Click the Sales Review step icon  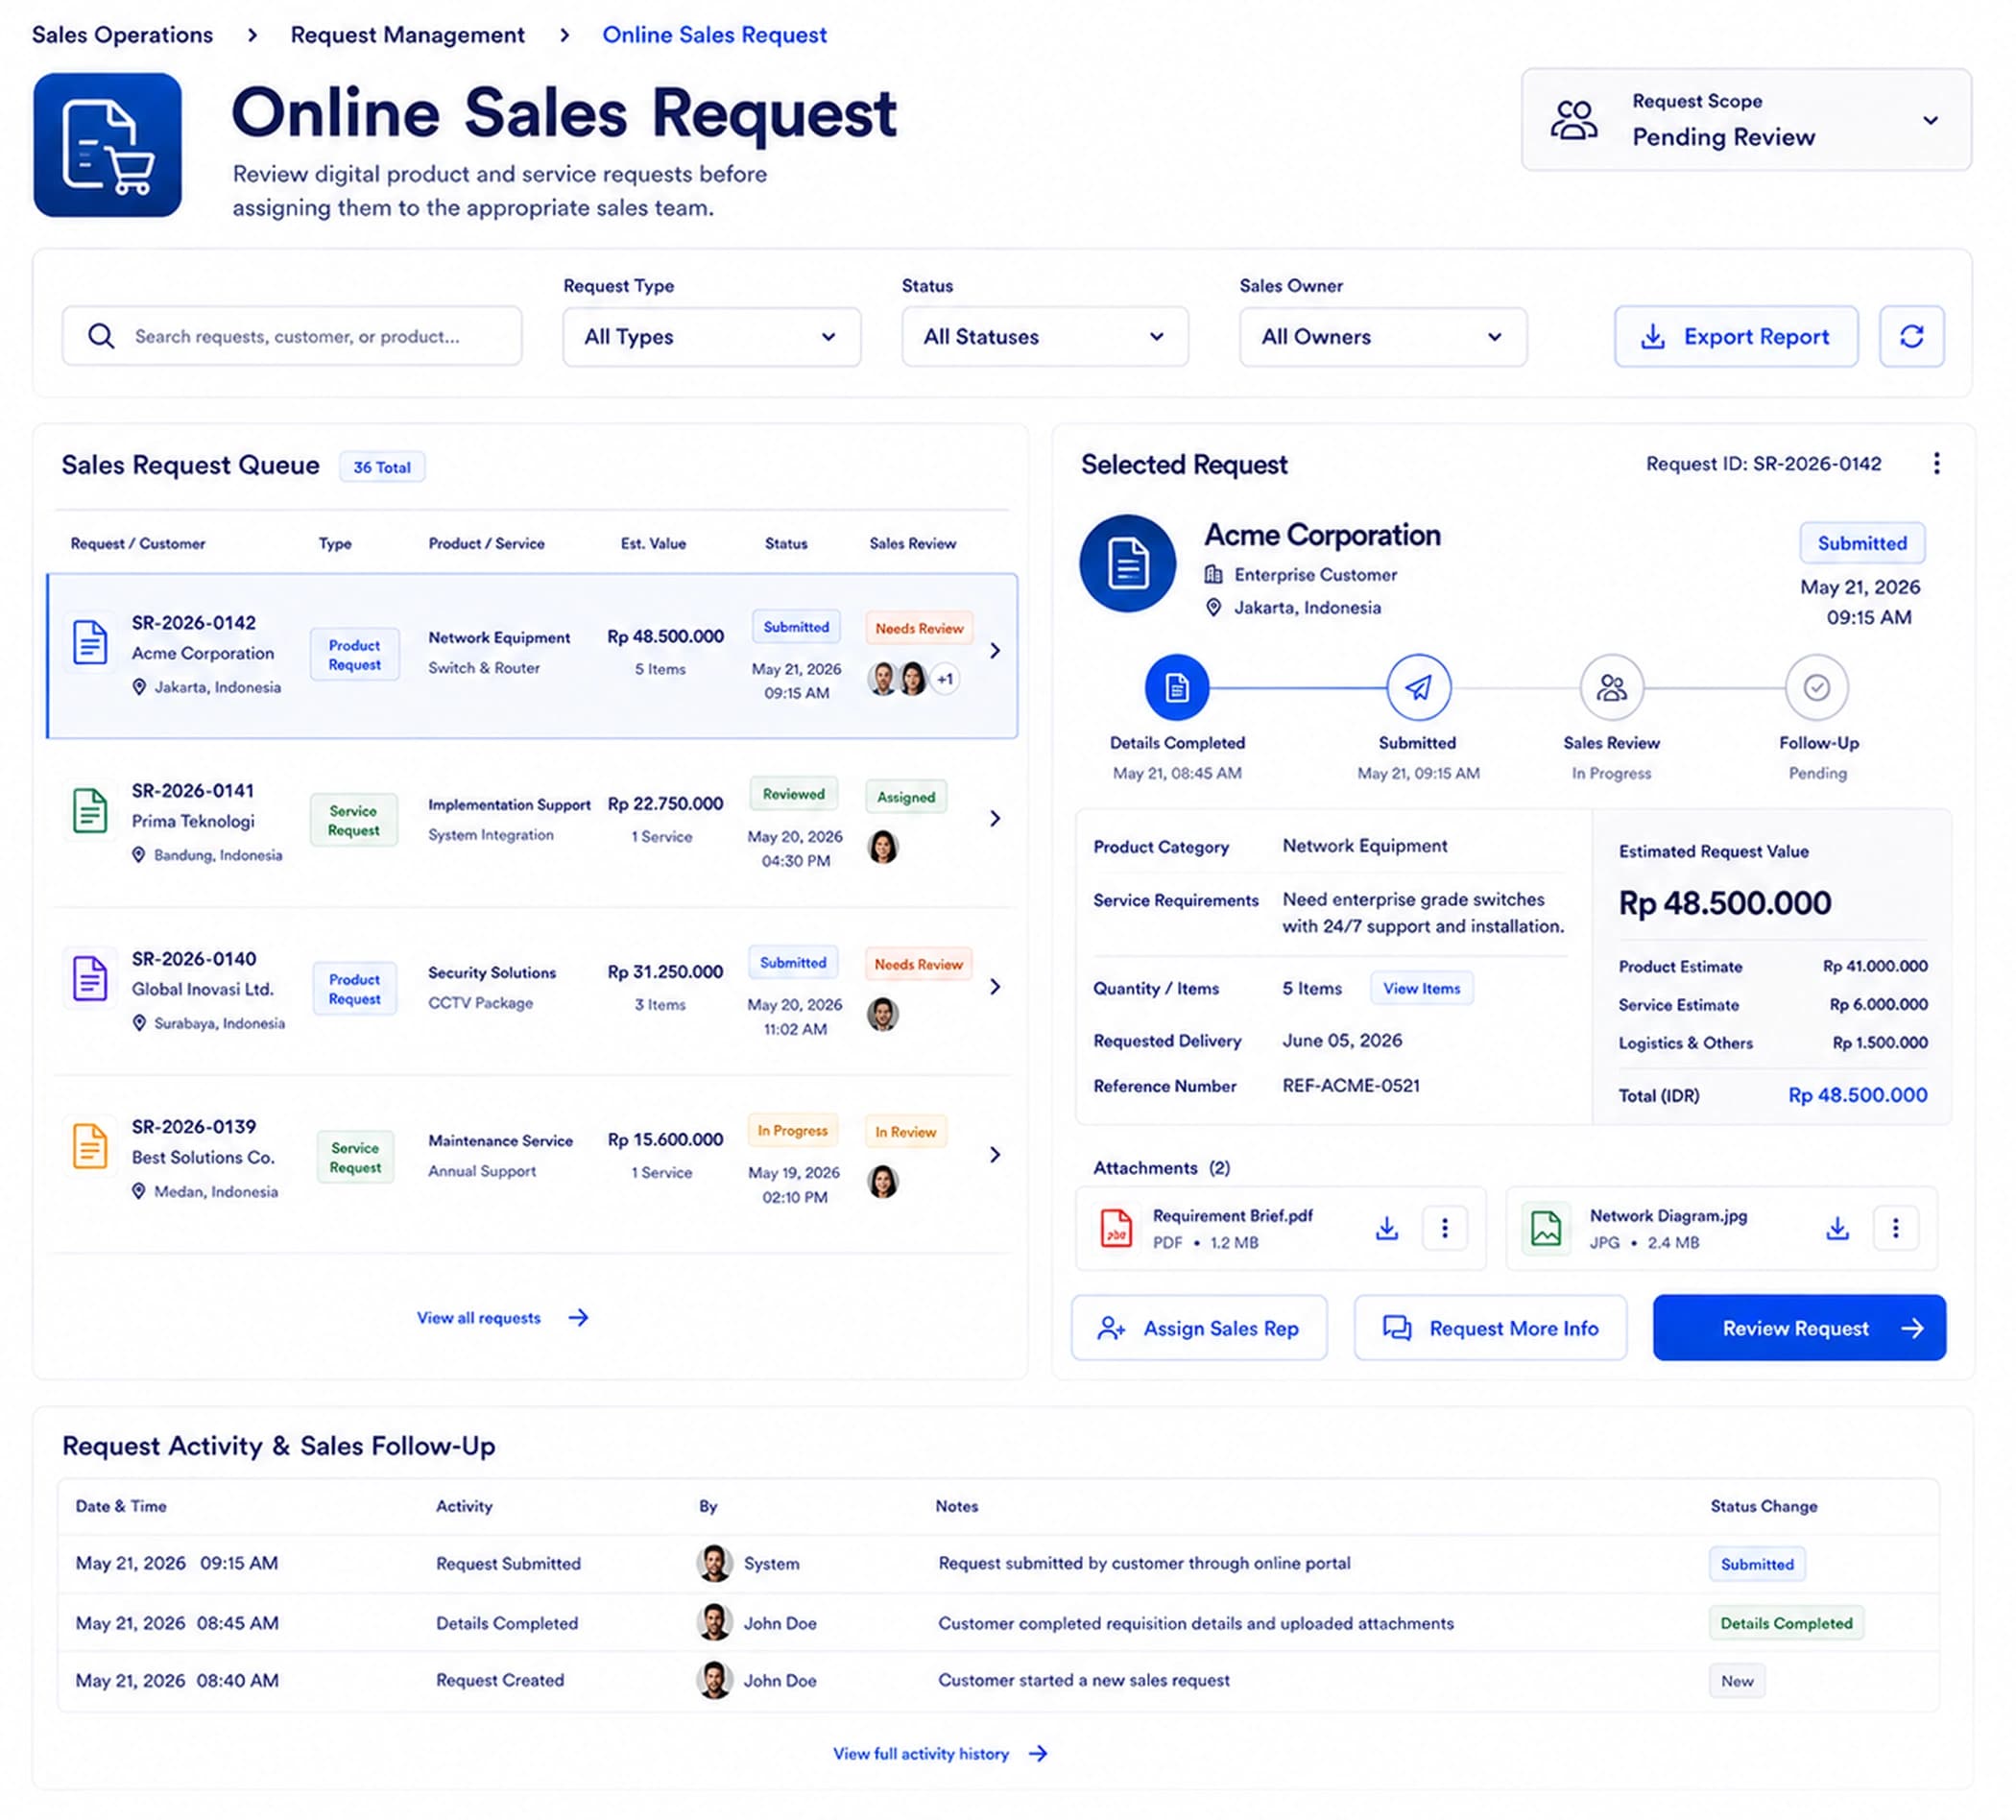coord(1611,687)
